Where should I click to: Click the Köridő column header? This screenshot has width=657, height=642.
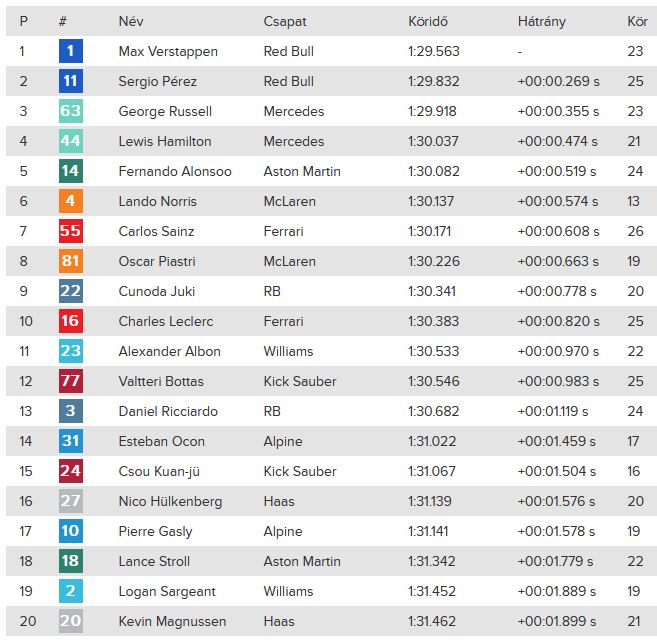click(x=428, y=21)
